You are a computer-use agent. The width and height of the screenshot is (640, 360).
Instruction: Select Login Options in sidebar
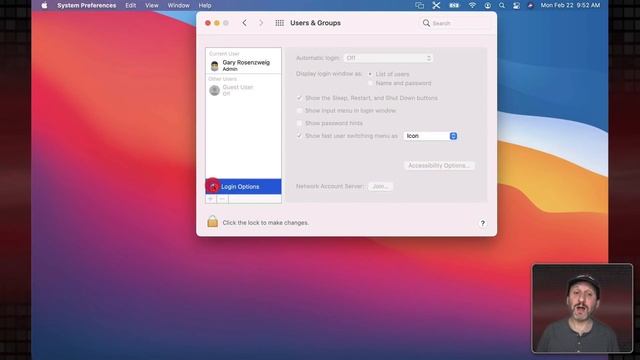pos(243,187)
